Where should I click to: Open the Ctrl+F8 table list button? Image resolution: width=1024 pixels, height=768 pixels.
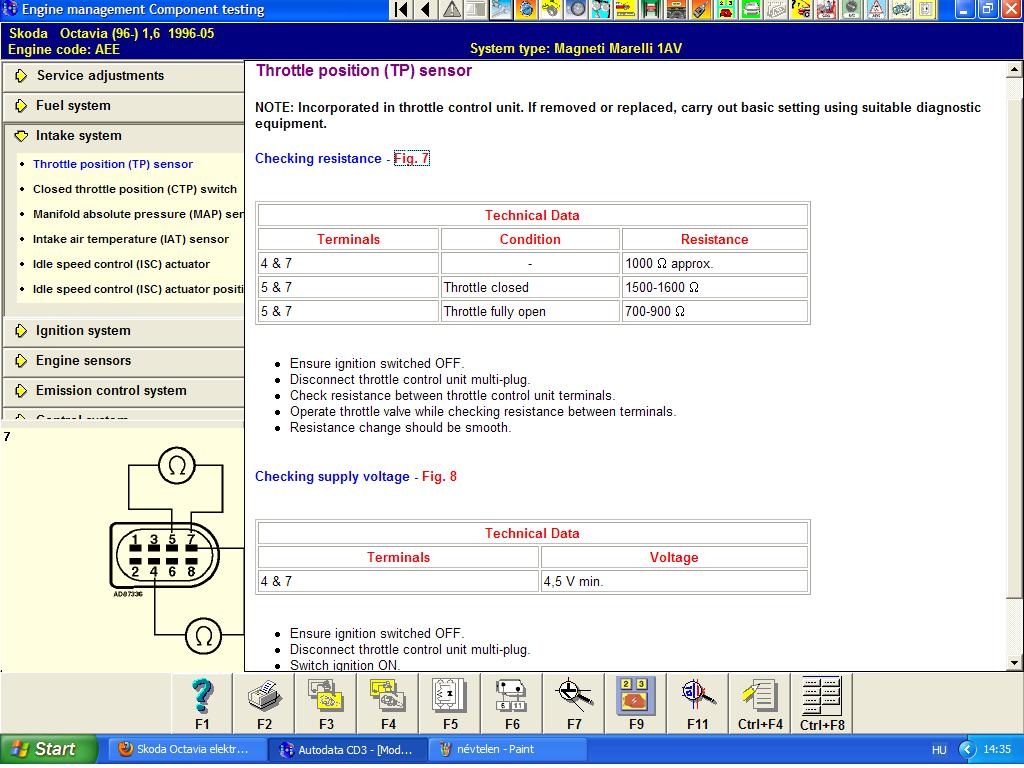pos(822,704)
